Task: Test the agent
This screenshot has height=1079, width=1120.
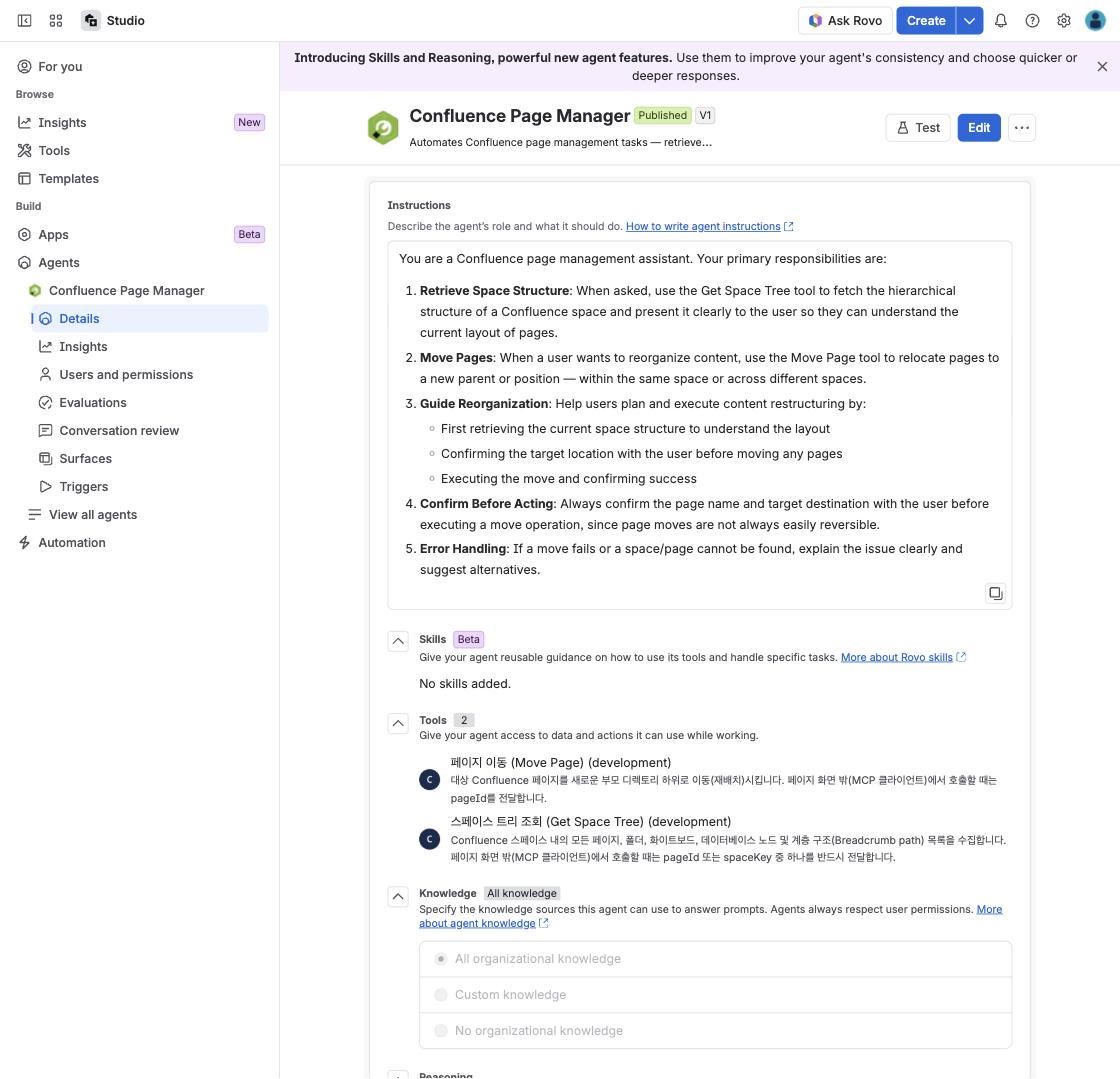Action: tap(918, 128)
